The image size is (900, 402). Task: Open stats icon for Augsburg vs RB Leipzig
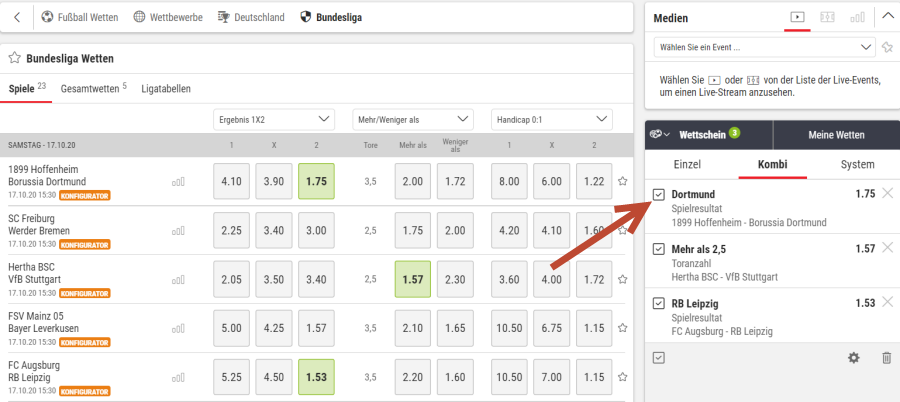[179, 377]
